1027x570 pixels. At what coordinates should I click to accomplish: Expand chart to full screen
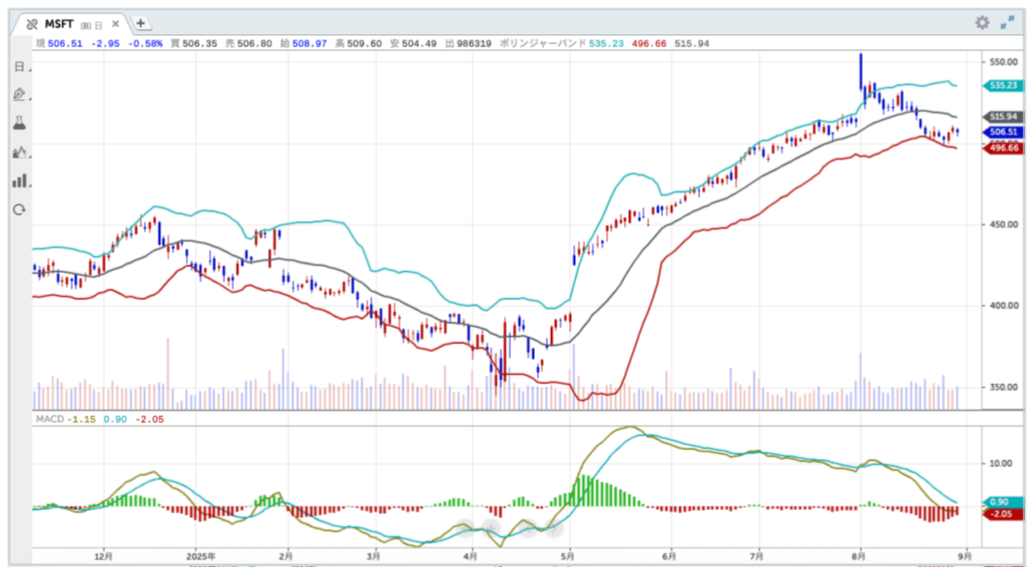[1005, 22]
